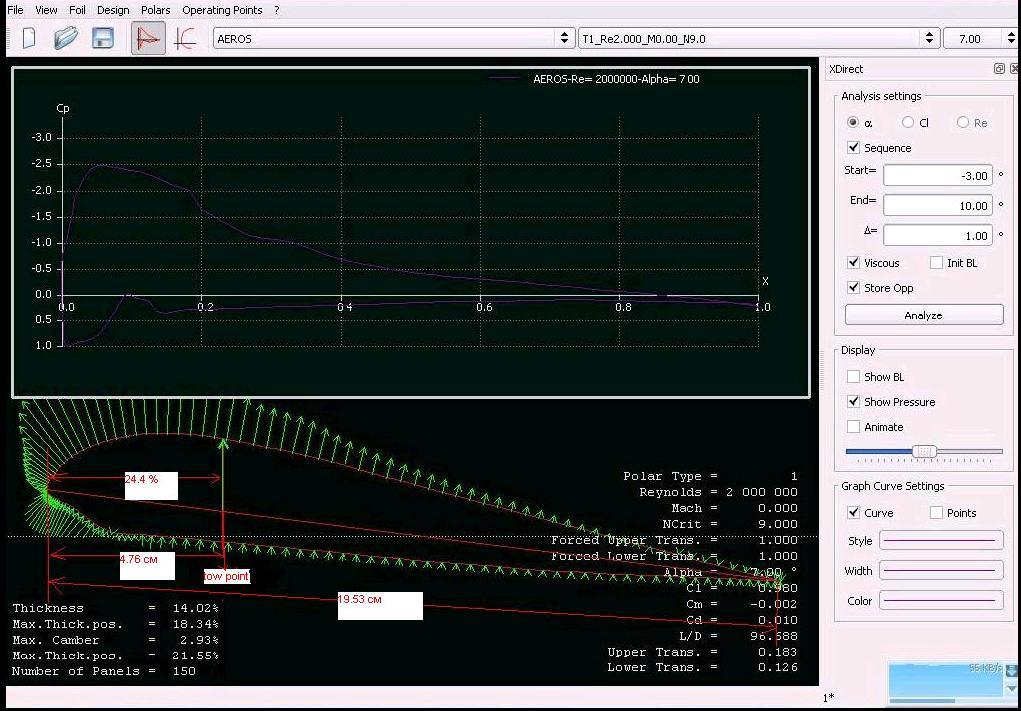Uncheck the Viscous checkbox

point(853,263)
